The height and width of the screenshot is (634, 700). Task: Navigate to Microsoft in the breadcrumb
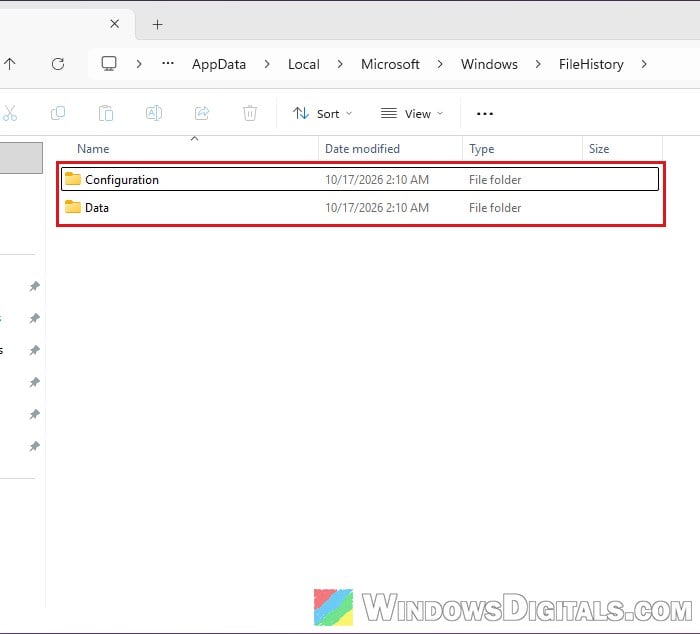(x=390, y=64)
